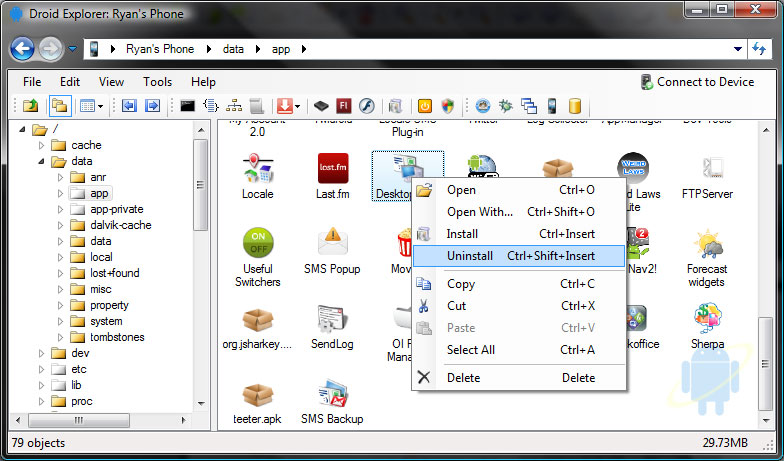Click the package installer toolbar icon

395,106
